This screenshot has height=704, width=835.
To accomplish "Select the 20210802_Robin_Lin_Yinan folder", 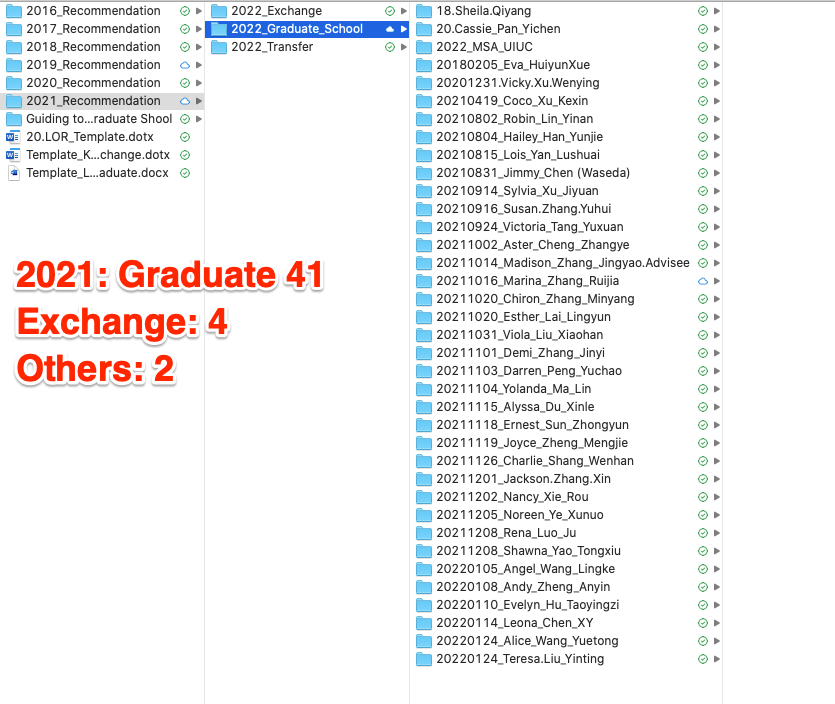I will (x=568, y=119).
